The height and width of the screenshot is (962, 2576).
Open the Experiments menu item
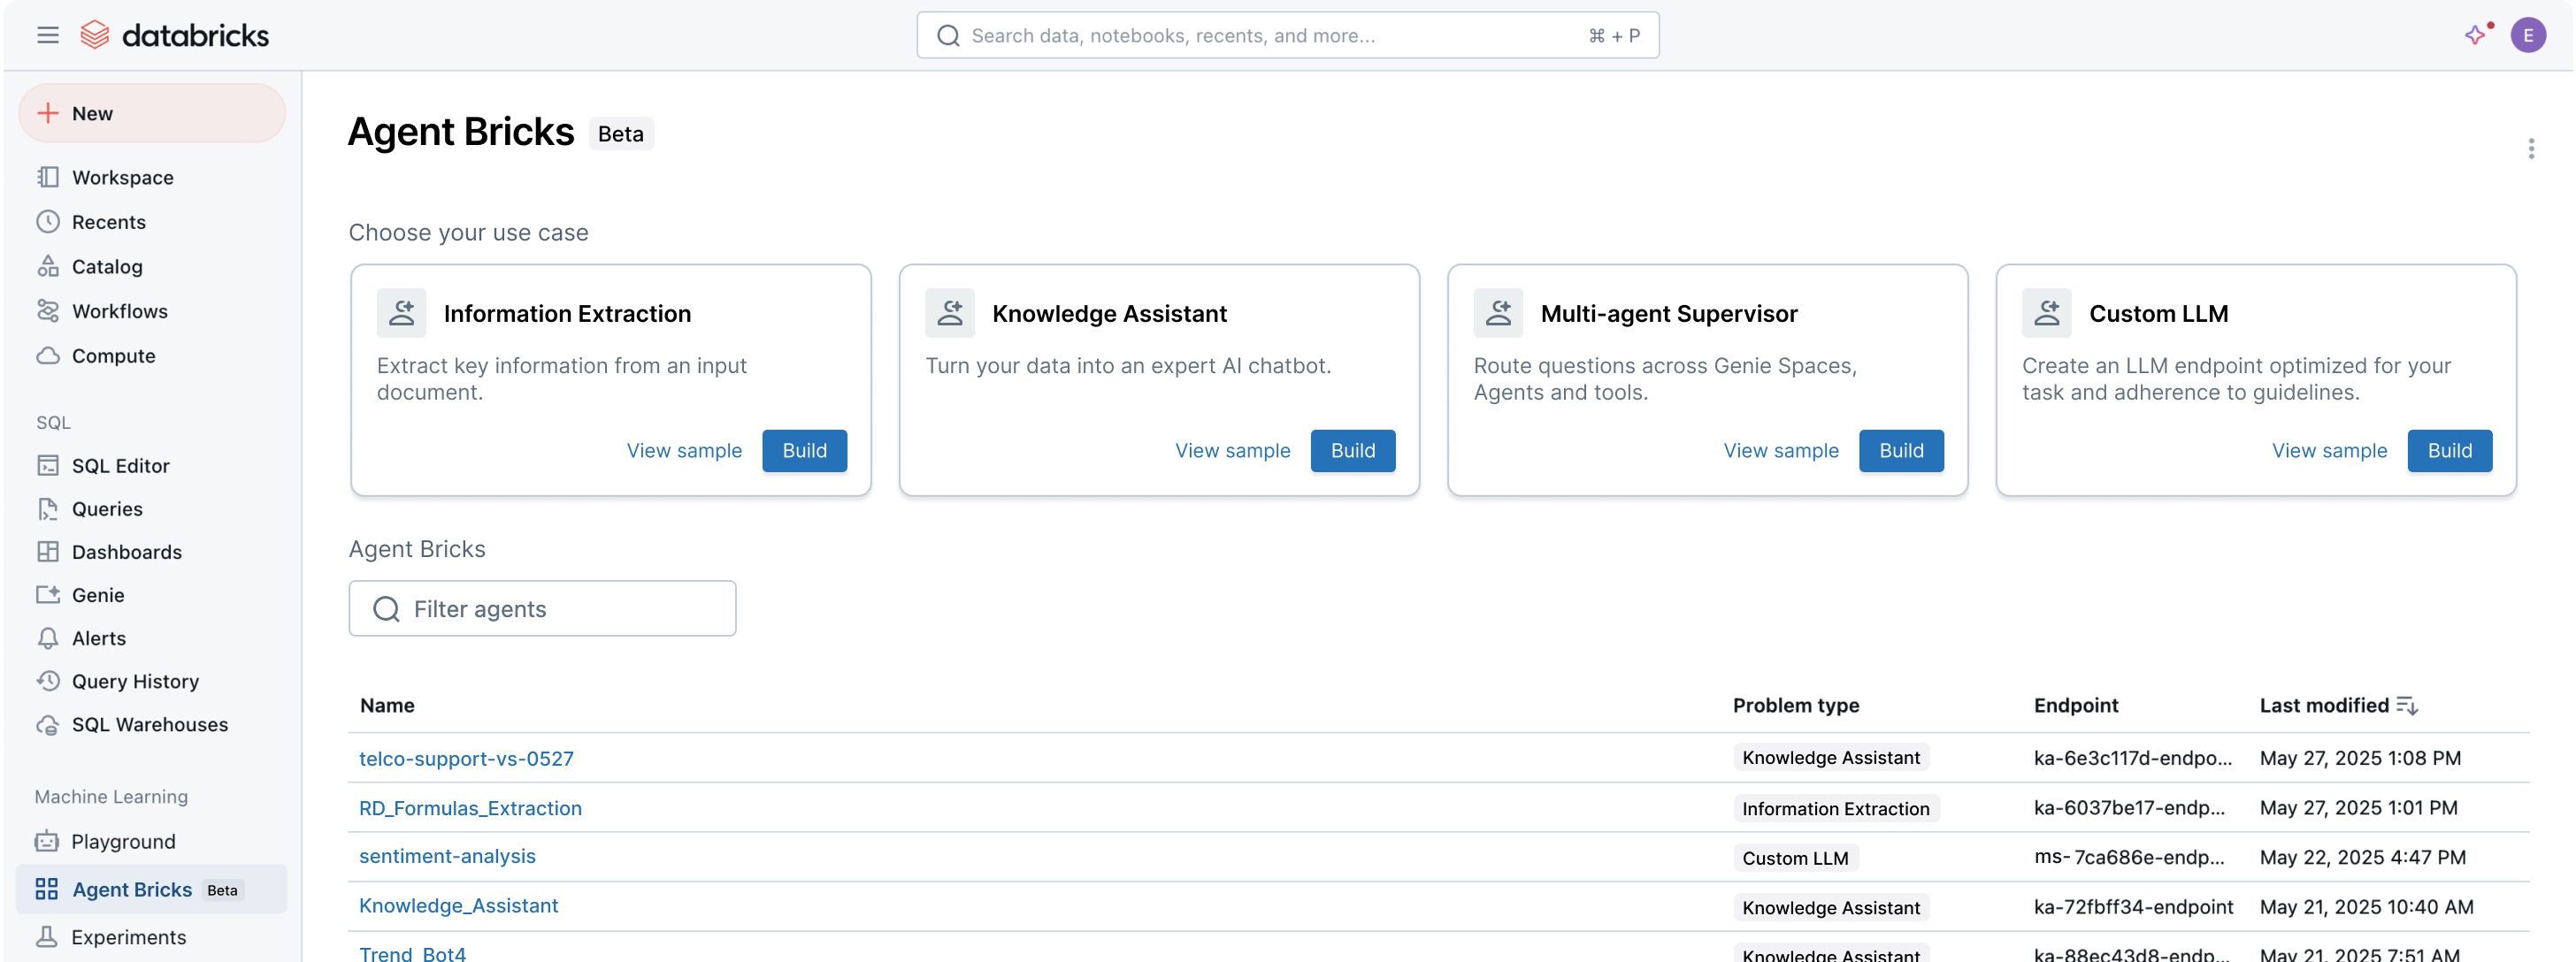[x=128, y=937]
